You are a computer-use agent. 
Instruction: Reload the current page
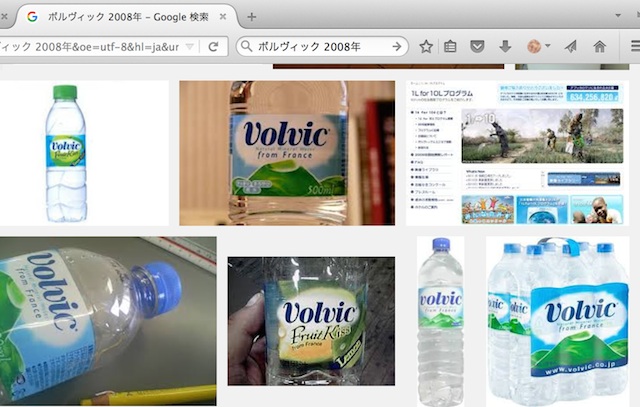click(213, 47)
